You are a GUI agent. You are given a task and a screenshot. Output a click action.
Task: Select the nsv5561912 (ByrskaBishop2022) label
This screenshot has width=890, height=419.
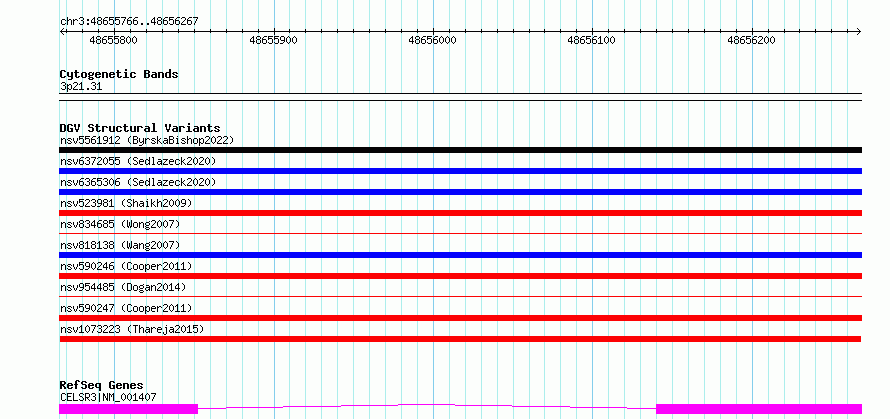[146, 140]
